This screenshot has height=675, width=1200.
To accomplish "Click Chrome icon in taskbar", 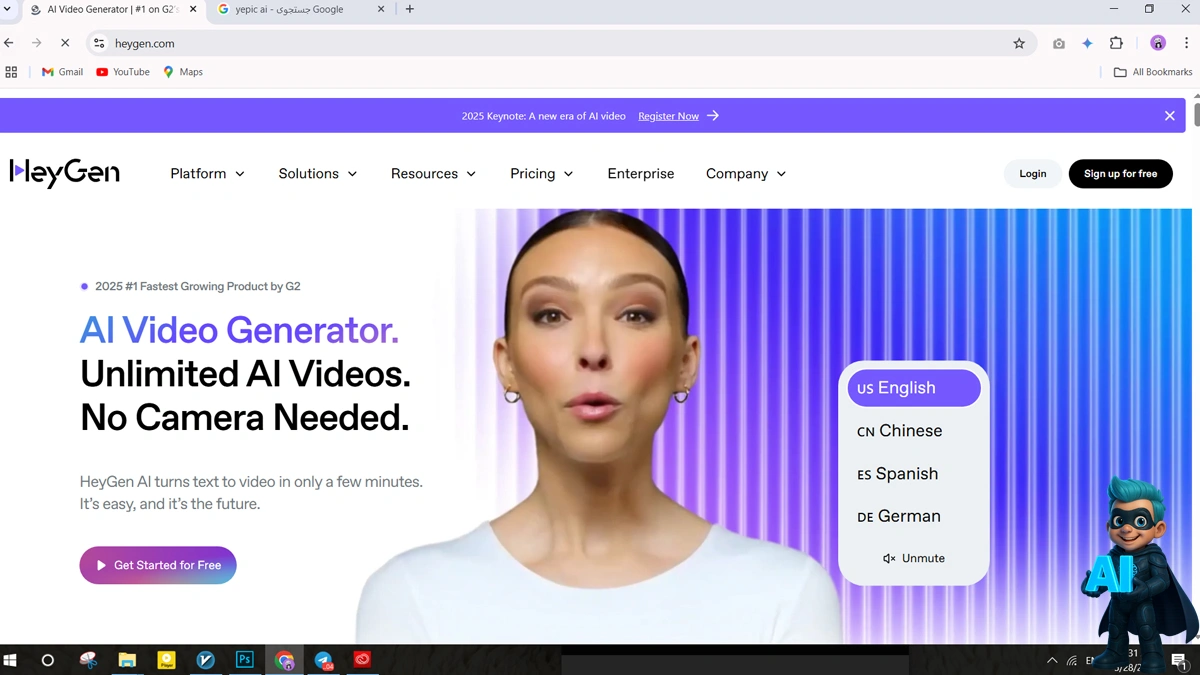I will pos(284,660).
